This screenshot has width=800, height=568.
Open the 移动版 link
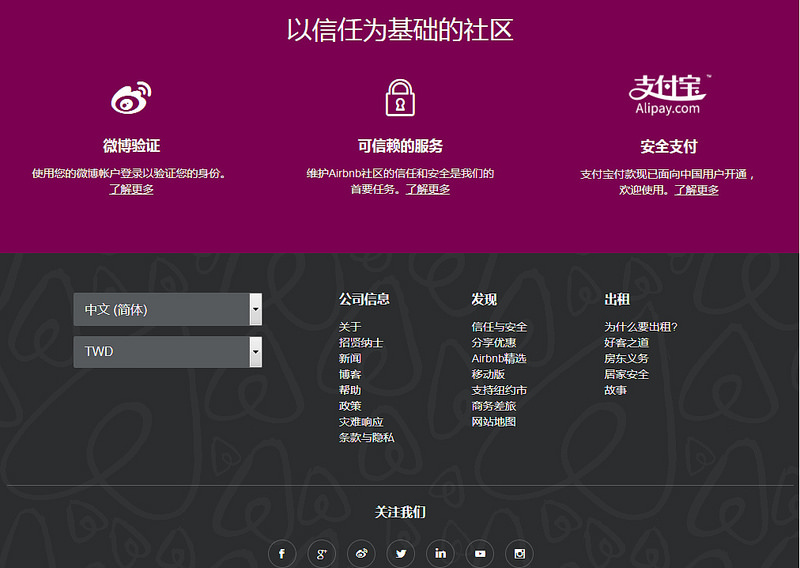click(488, 374)
